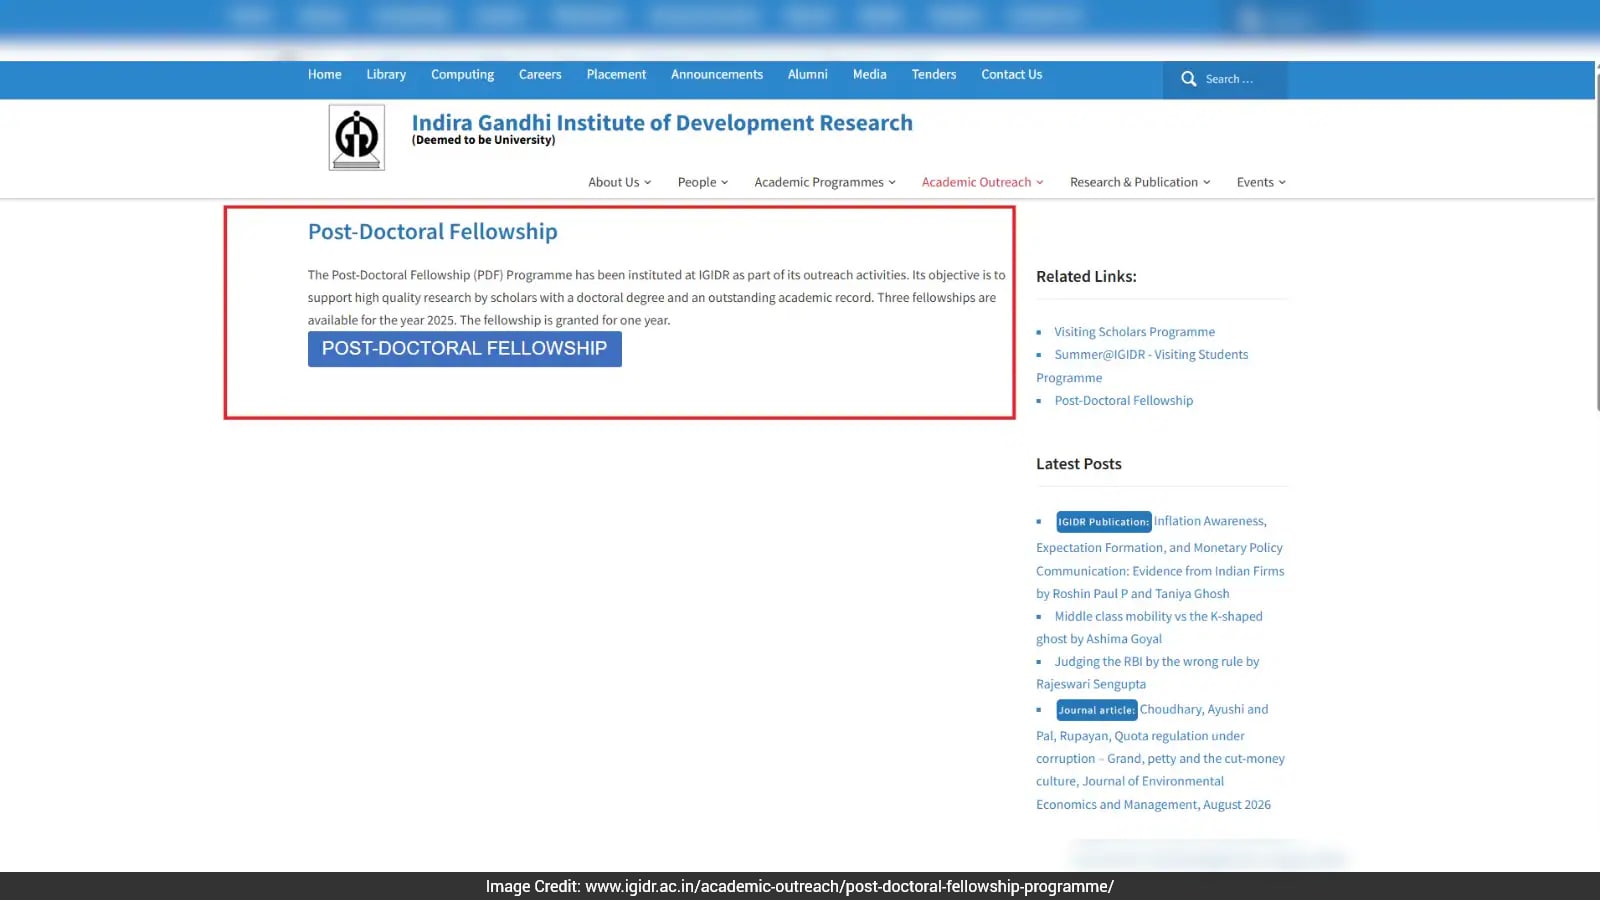Go to Home in the top bar
This screenshot has height=900, width=1600.
[x=324, y=75]
